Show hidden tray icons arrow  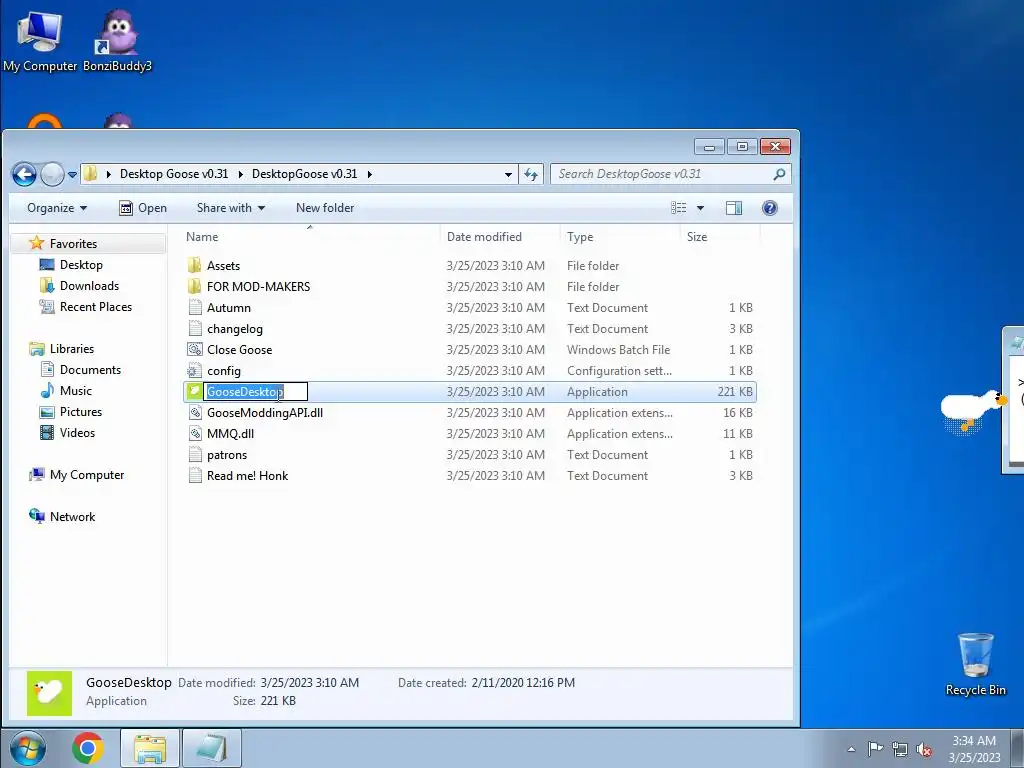coord(851,749)
